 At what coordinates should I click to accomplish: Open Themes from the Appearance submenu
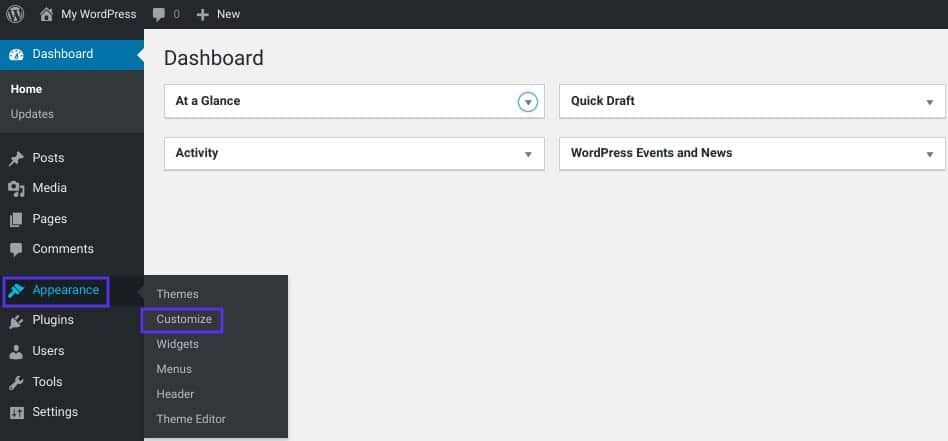[177, 294]
